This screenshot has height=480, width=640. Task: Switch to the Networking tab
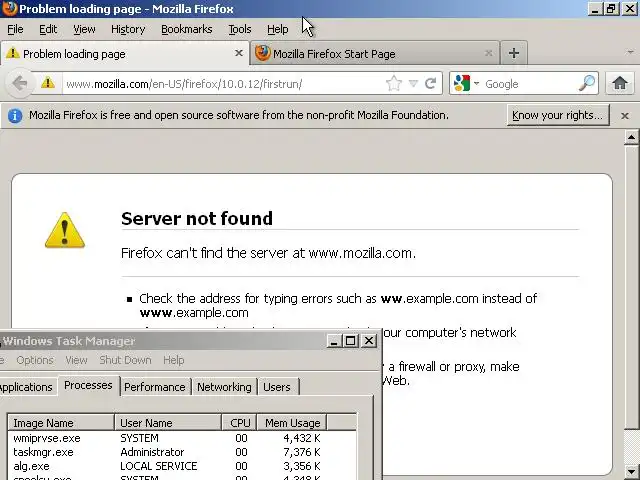[x=224, y=387]
